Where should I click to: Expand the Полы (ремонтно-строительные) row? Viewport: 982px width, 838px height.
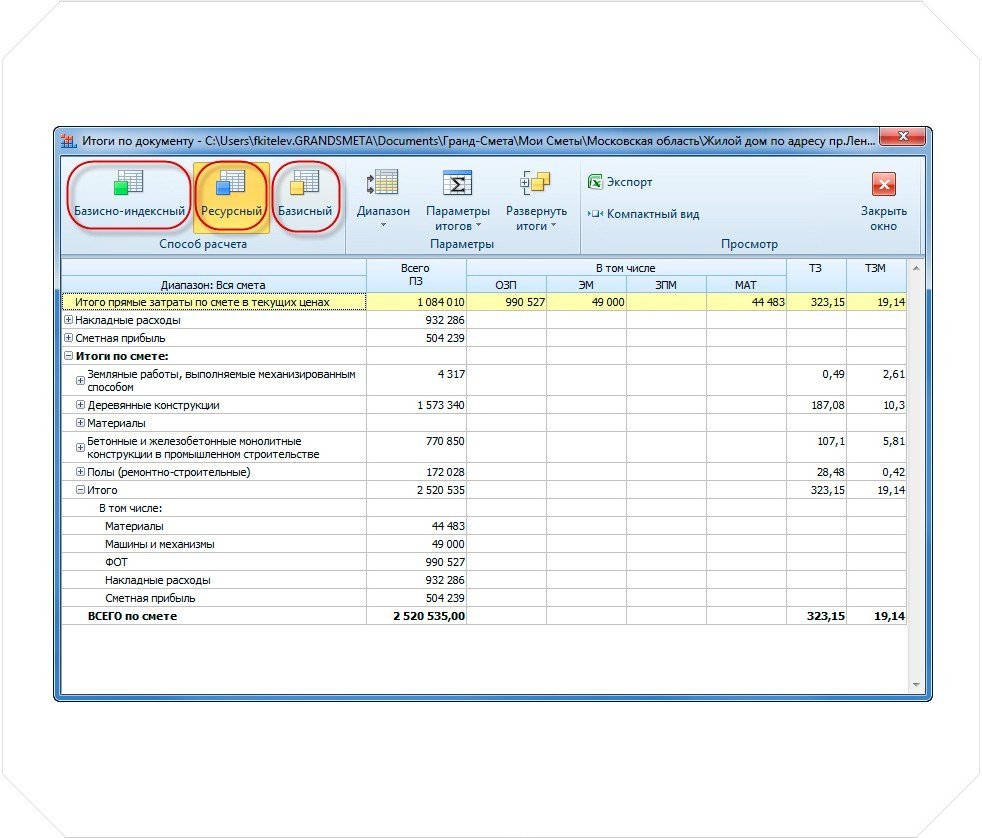click(80, 472)
